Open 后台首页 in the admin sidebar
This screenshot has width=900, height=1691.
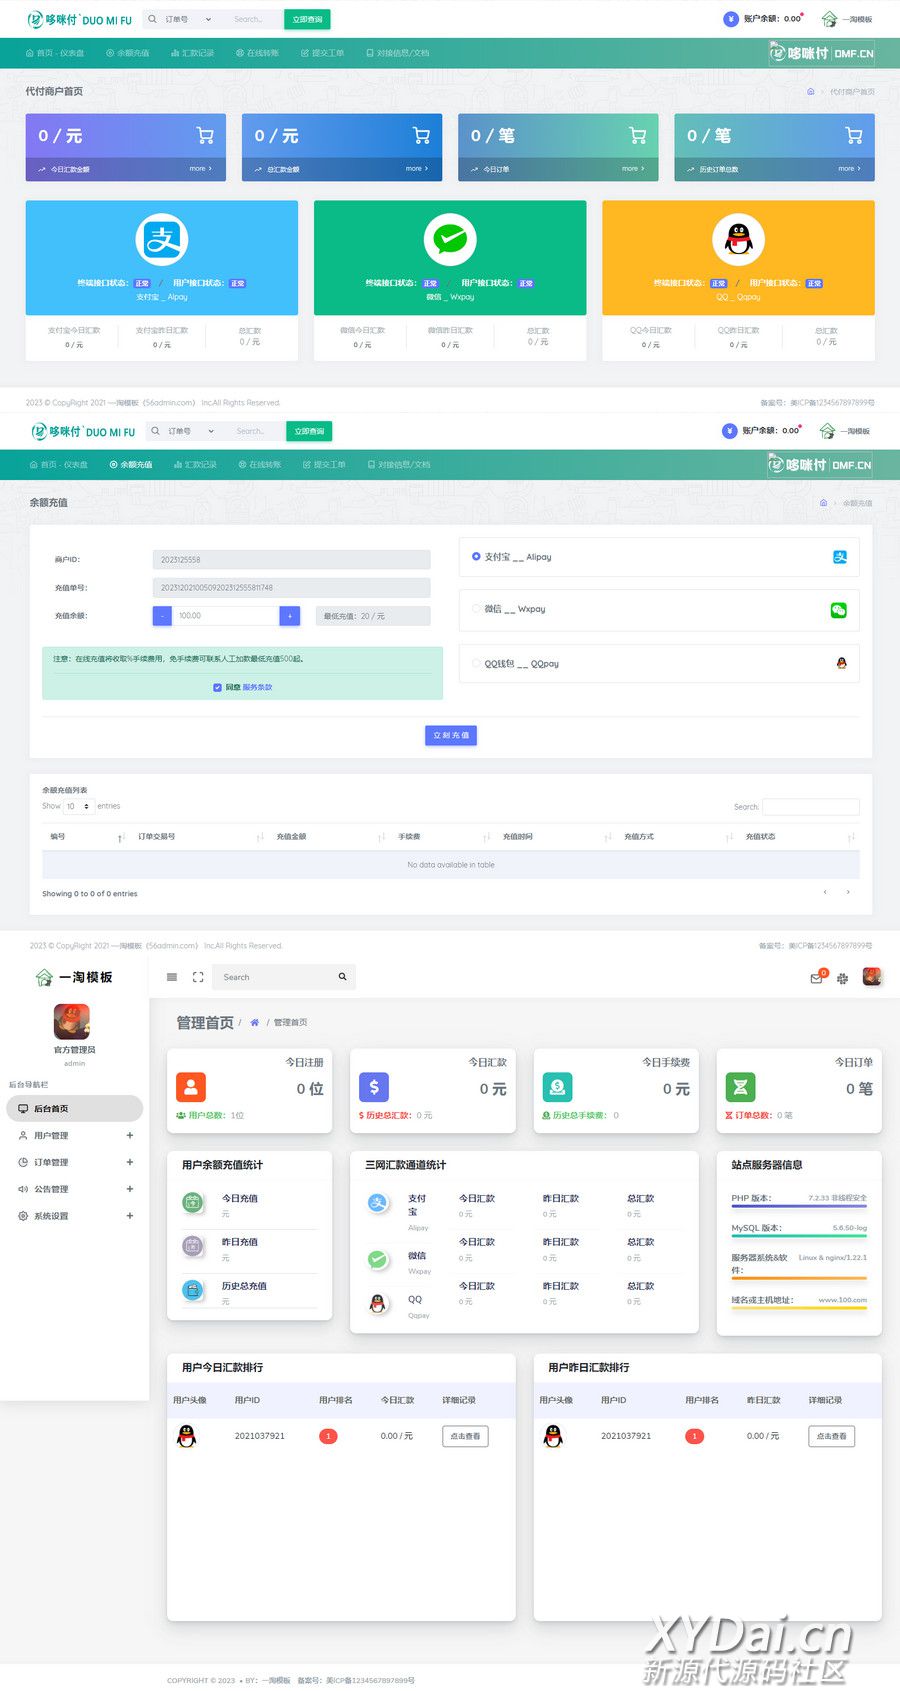tap(74, 1109)
